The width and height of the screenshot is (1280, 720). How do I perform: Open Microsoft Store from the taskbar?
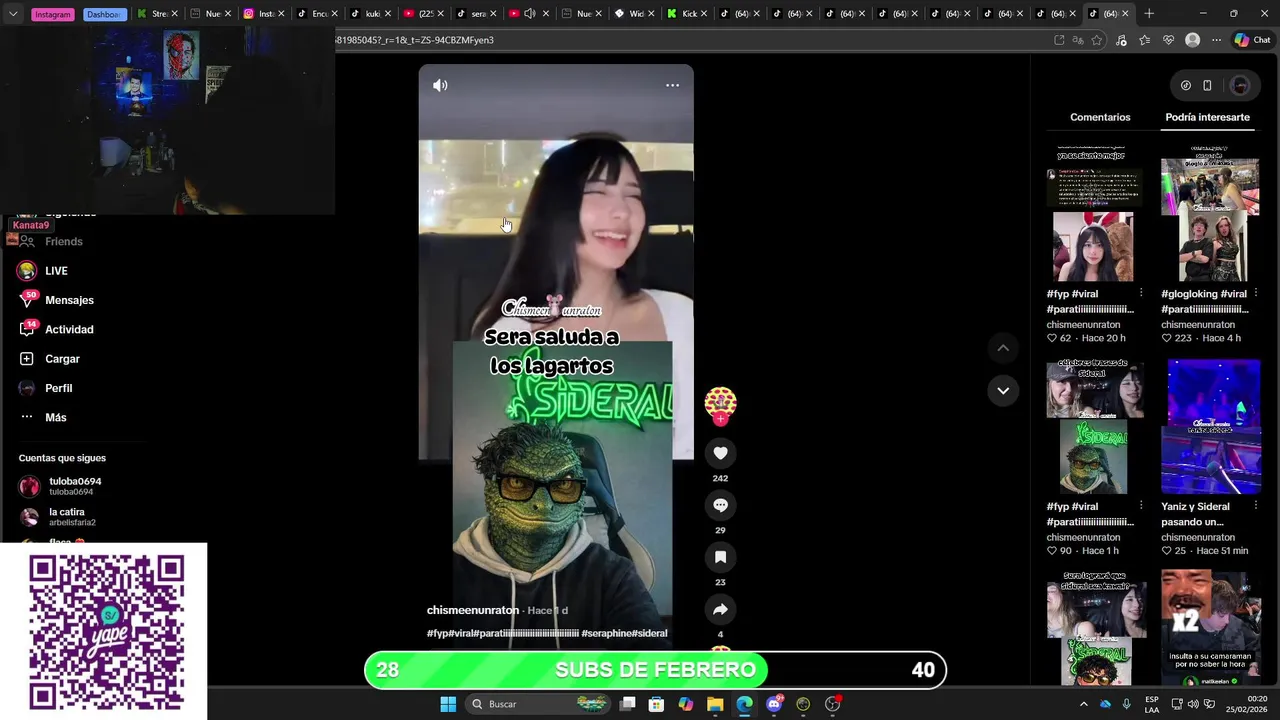point(656,704)
